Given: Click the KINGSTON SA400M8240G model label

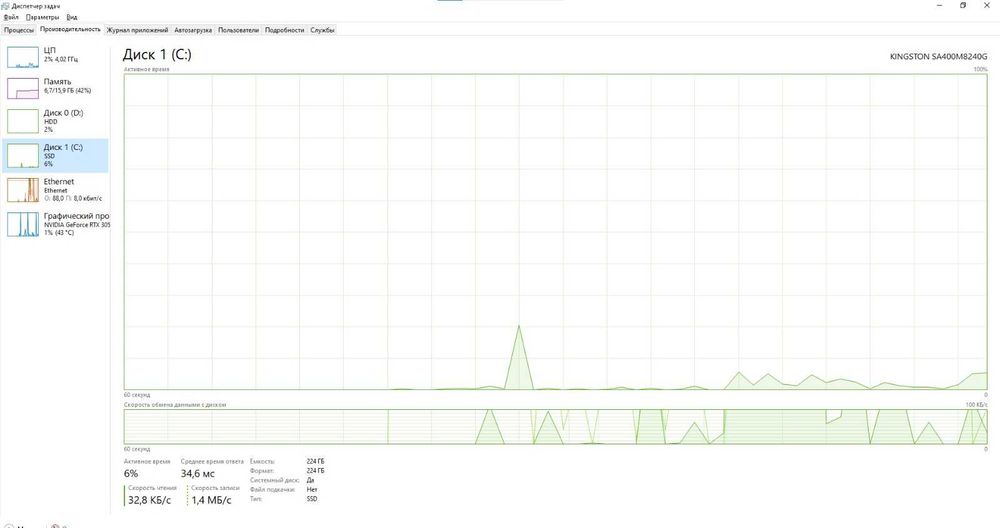Looking at the screenshot, I should point(938,57).
